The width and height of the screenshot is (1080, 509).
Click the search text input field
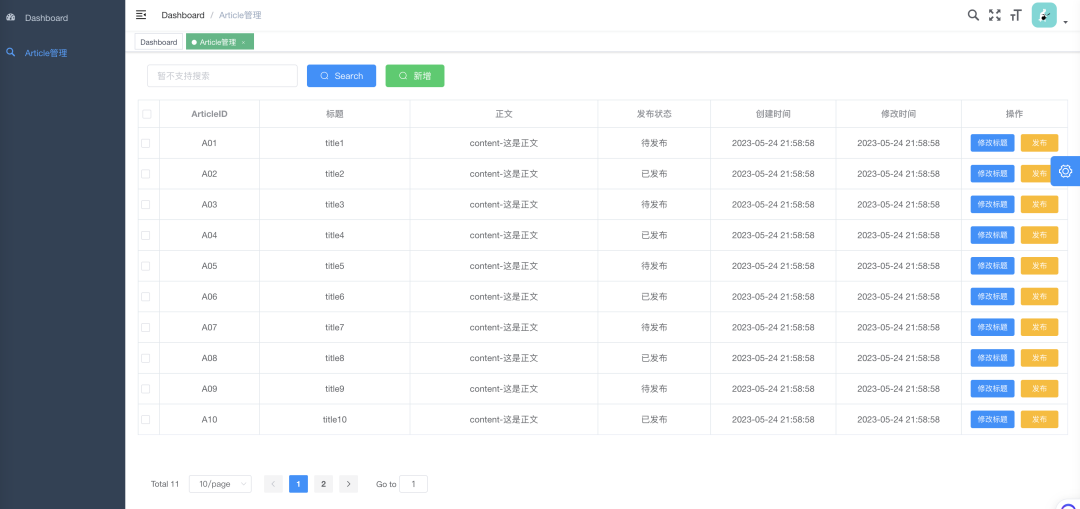click(x=222, y=76)
